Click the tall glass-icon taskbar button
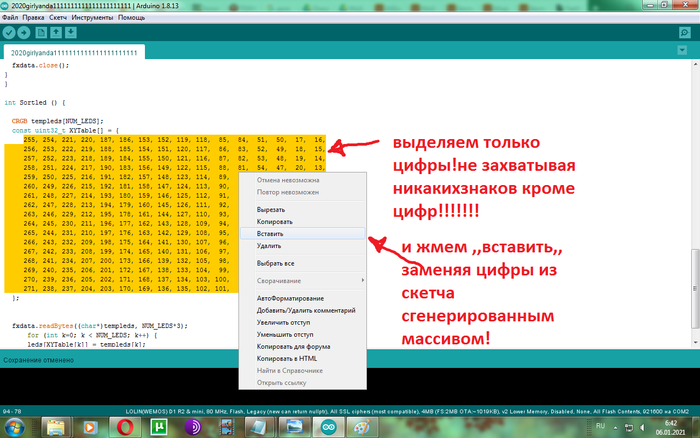Viewport: 700px width, 438px height. pos(260,427)
